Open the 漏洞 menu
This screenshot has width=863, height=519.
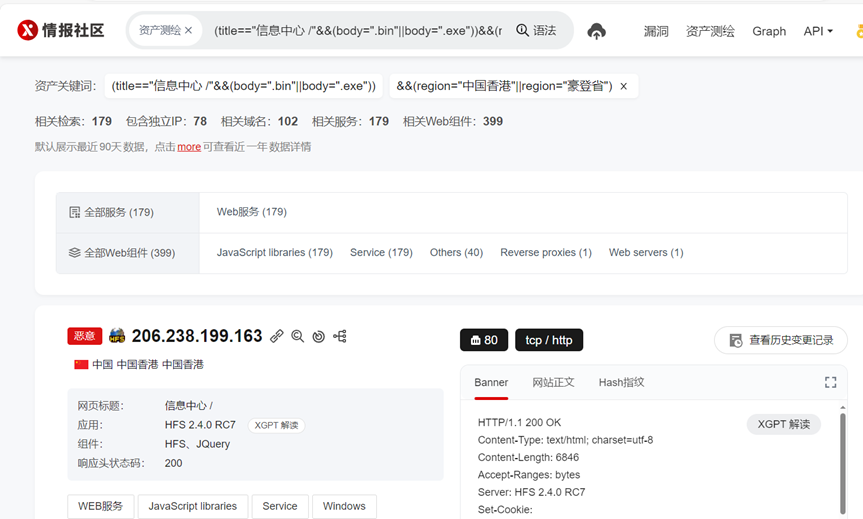tap(656, 31)
